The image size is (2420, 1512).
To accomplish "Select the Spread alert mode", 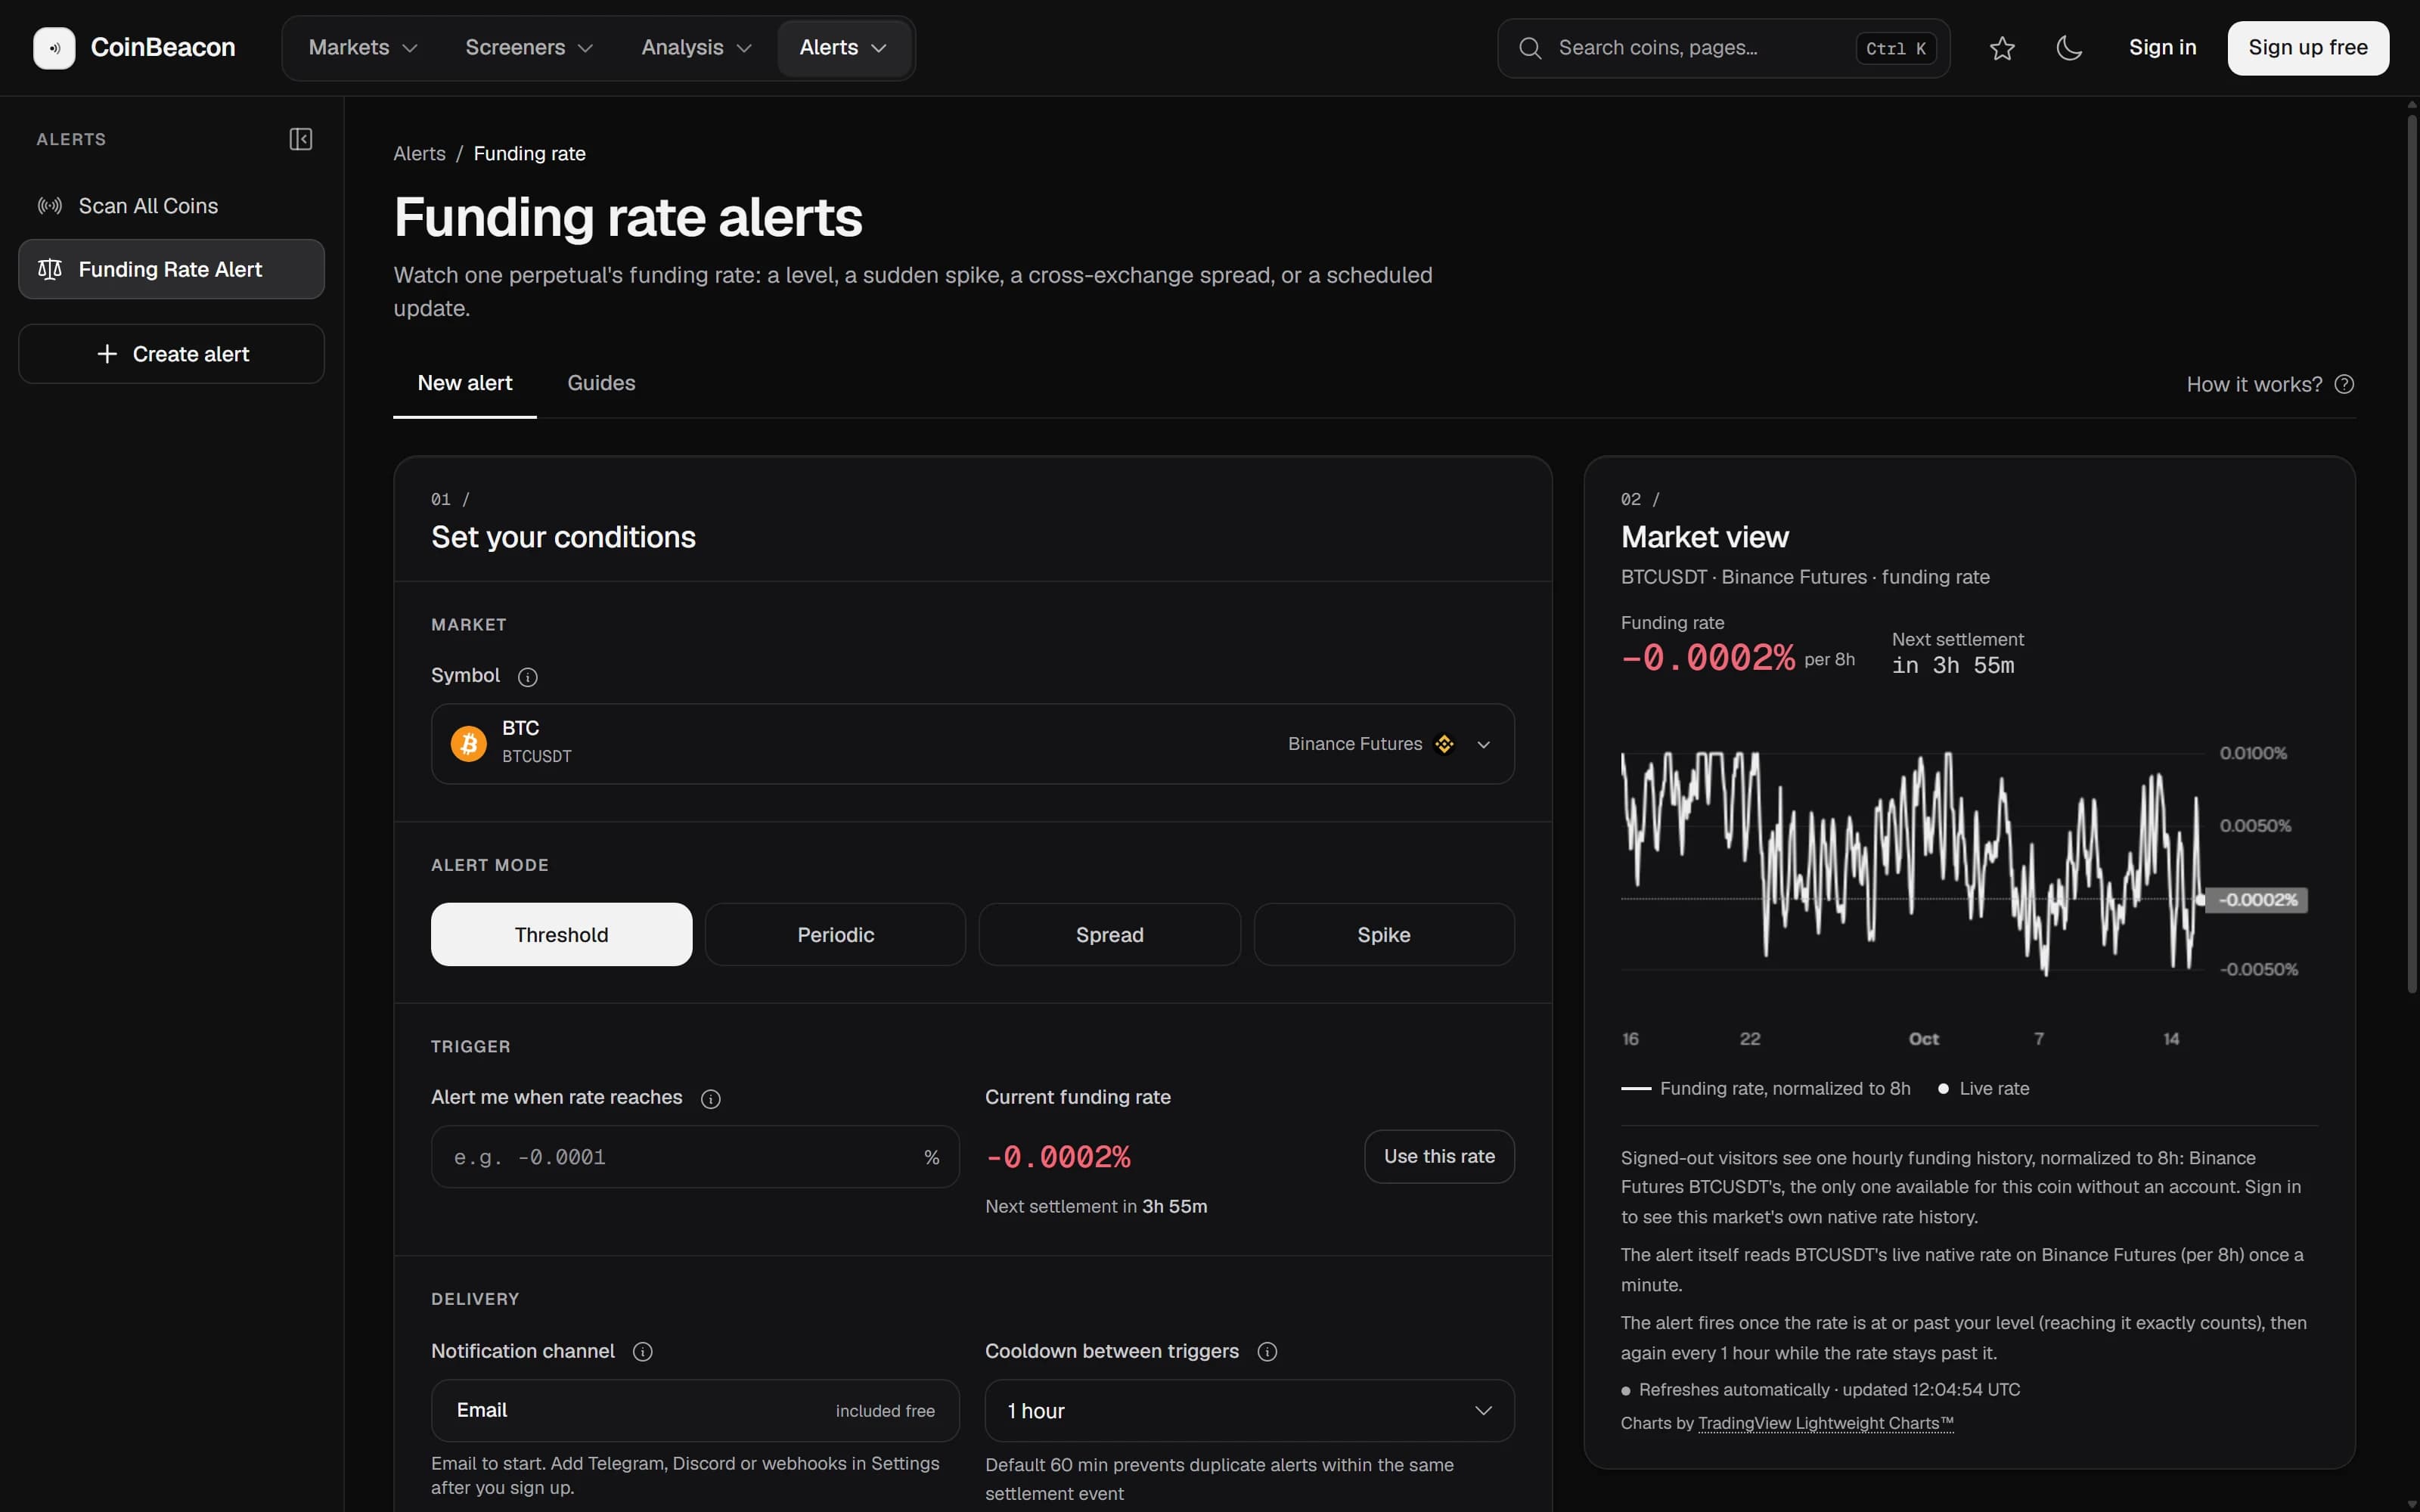I will click(x=1109, y=934).
